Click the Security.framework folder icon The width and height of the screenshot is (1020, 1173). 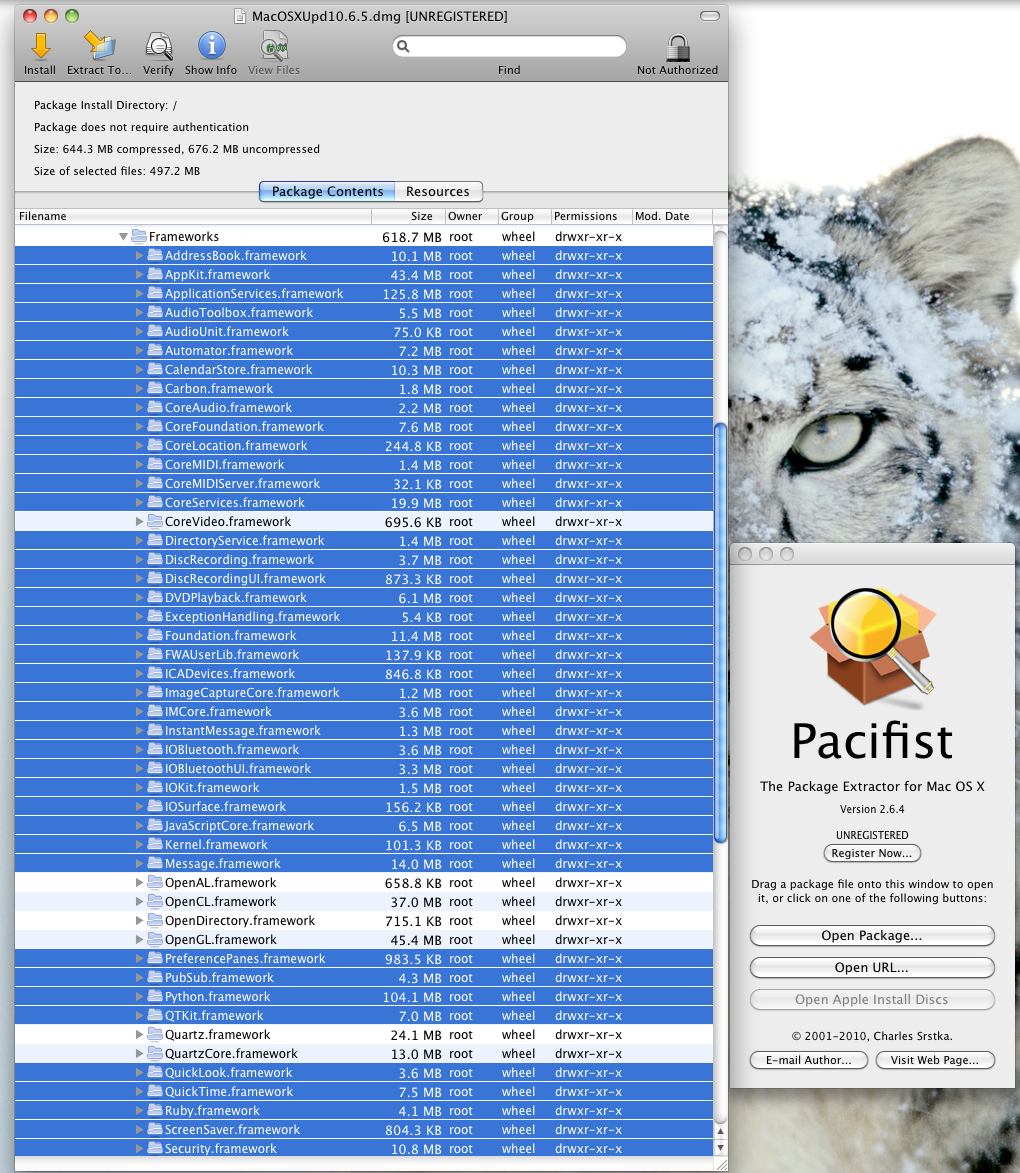(155, 1148)
